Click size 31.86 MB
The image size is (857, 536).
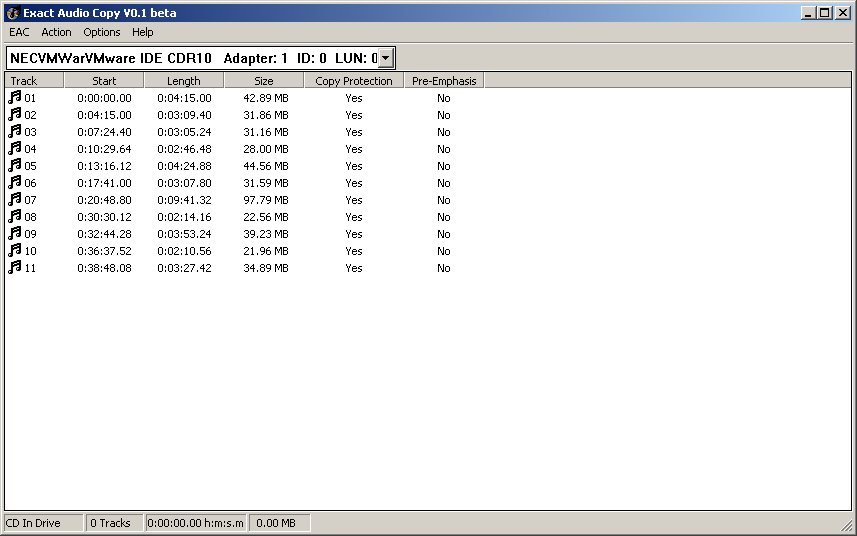point(266,115)
